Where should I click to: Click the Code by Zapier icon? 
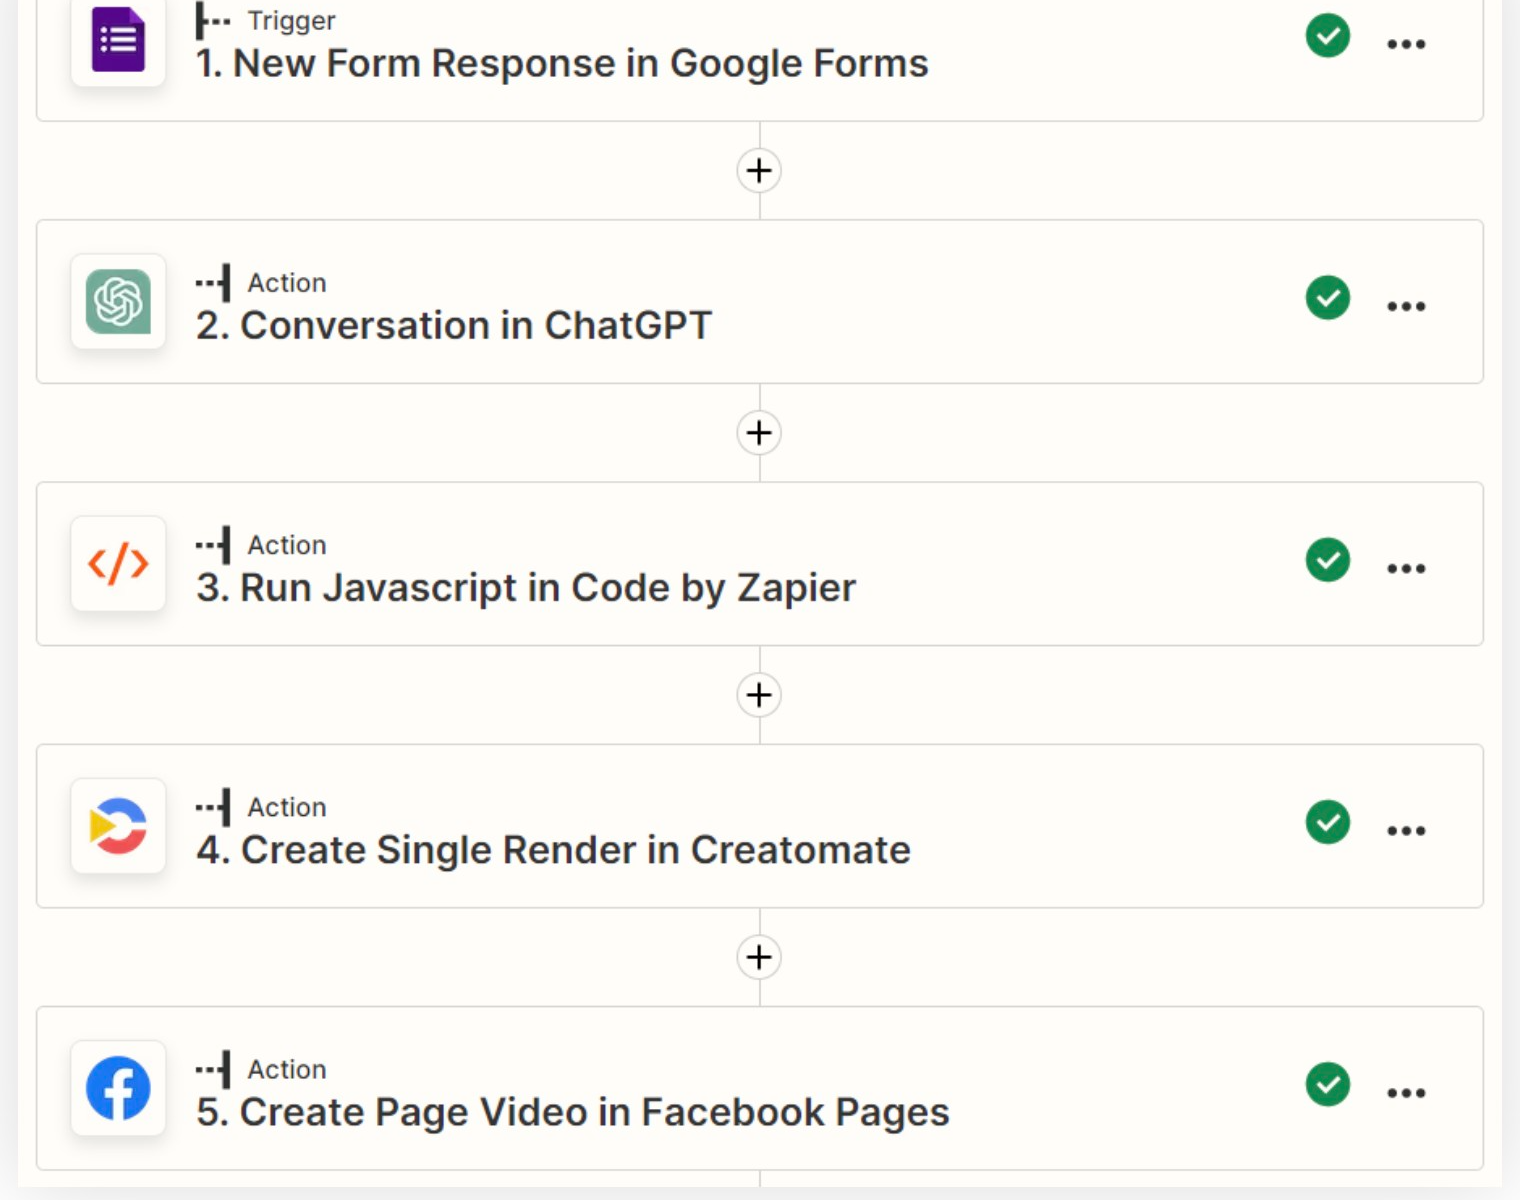(118, 564)
